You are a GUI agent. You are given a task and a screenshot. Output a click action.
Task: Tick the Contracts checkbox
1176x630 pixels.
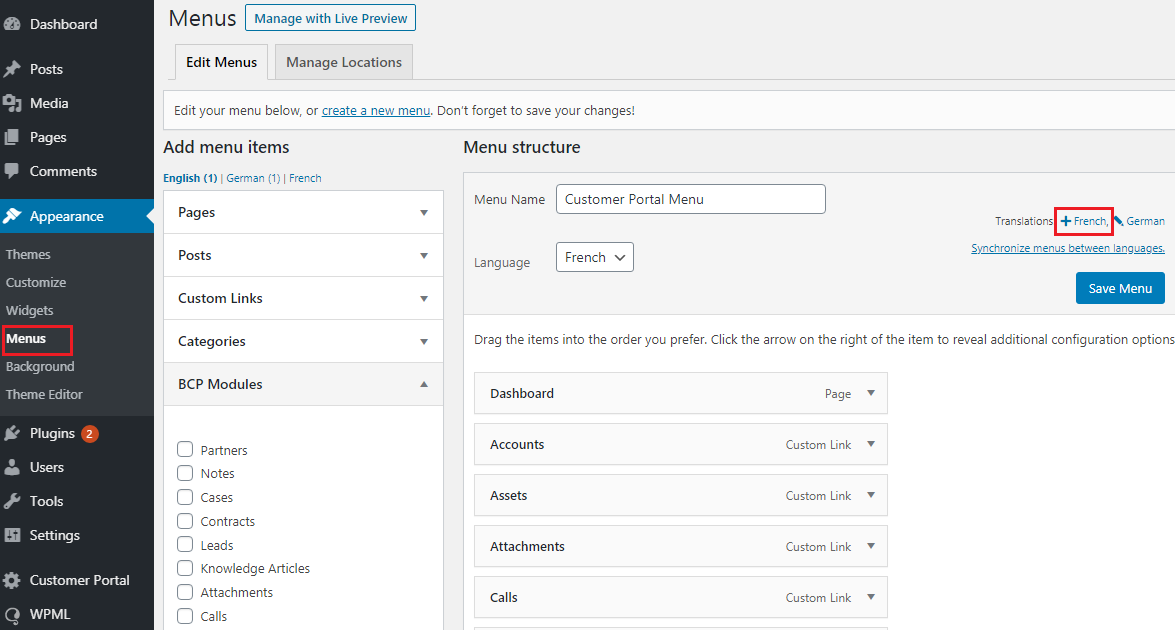(185, 521)
